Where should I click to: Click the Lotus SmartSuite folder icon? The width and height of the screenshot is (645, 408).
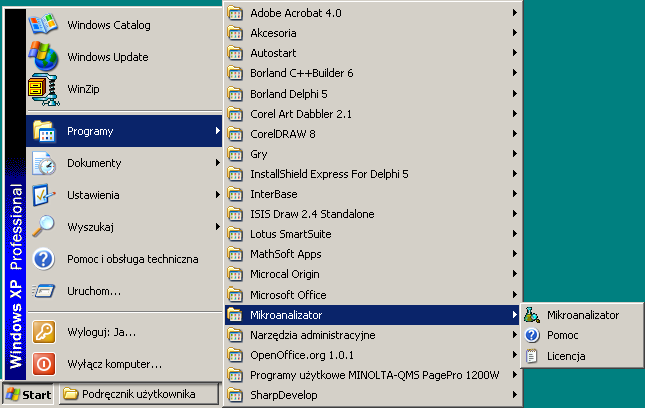235,234
